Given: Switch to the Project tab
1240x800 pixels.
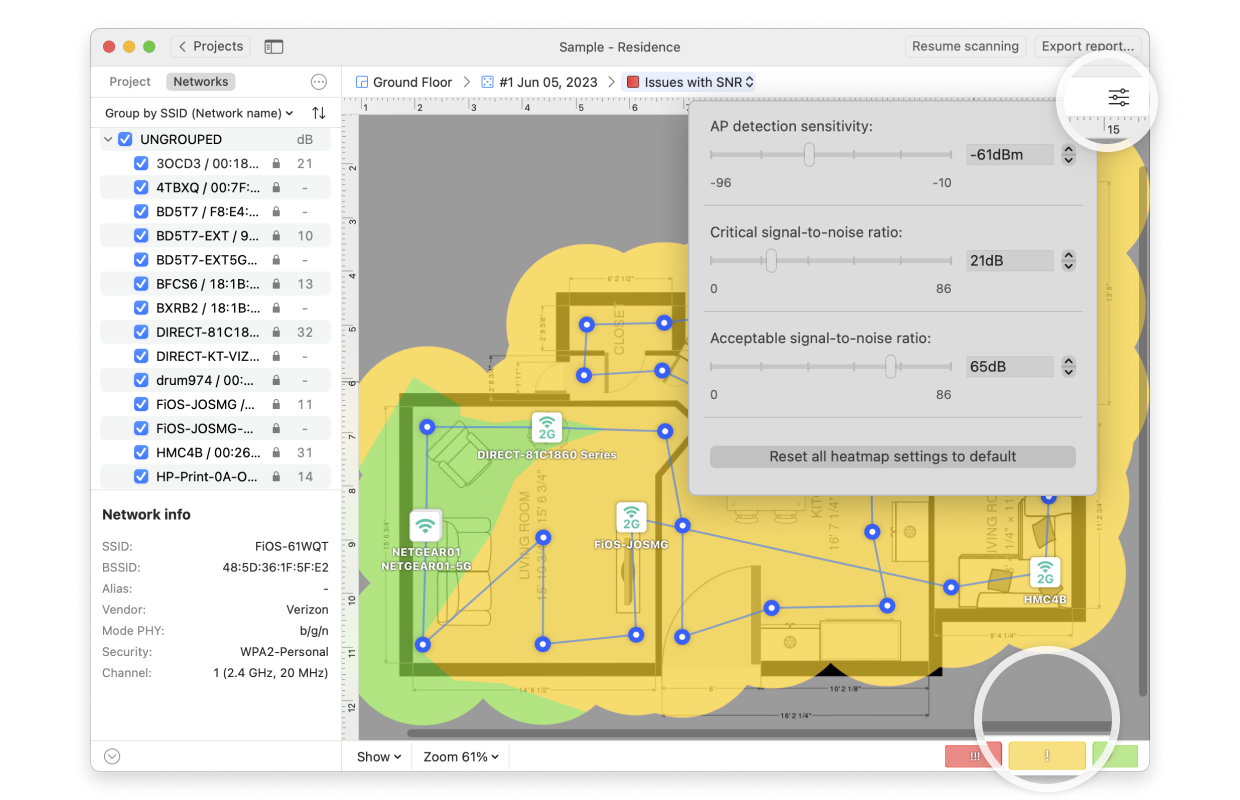Looking at the screenshot, I should (130, 82).
